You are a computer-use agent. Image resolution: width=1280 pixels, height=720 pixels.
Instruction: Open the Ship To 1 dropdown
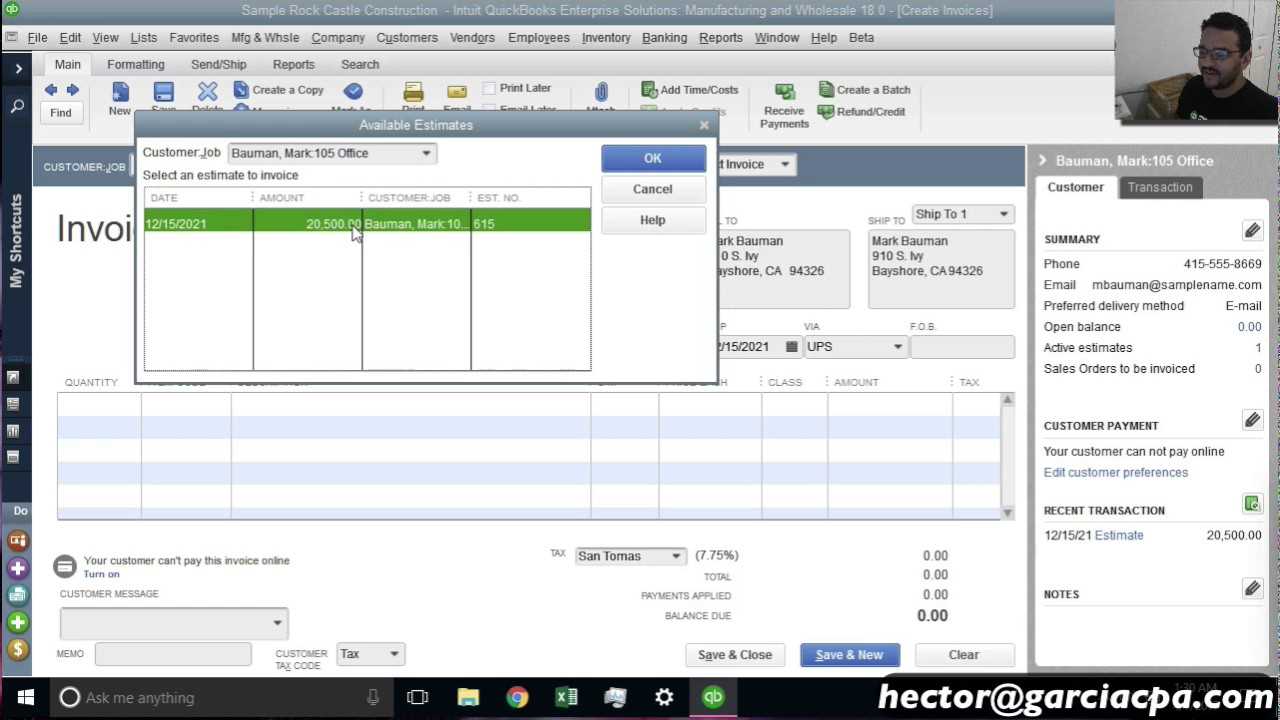1003,214
